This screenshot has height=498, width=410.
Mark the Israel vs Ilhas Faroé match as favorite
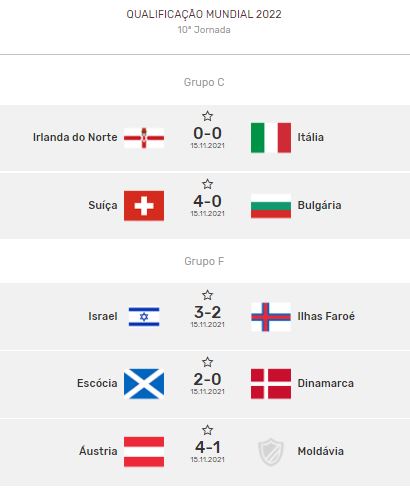click(x=207, y=295)
